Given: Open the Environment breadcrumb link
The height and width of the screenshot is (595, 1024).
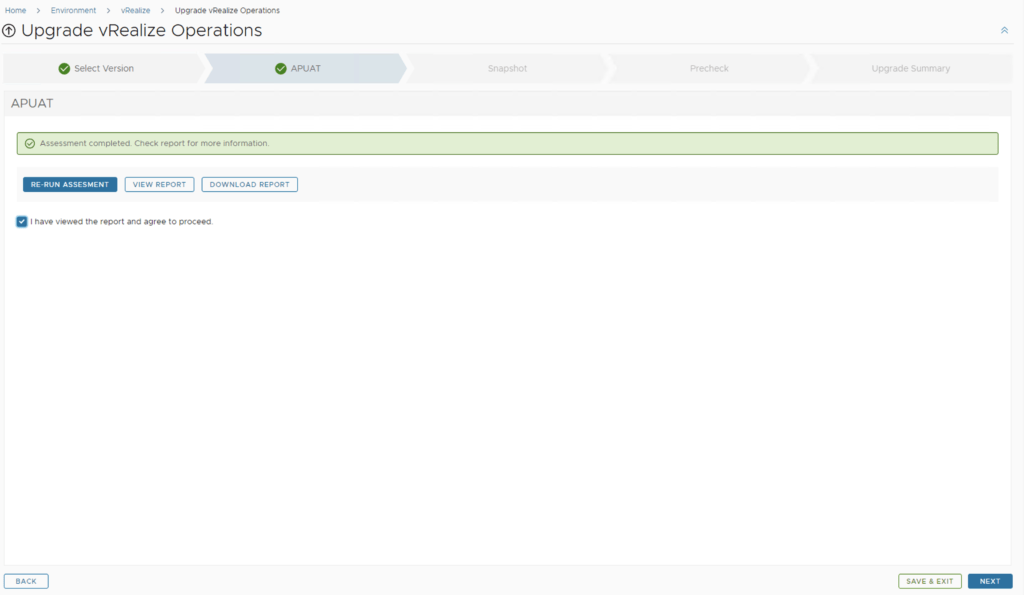Looking at the screenshot, I should coord(73,10).
